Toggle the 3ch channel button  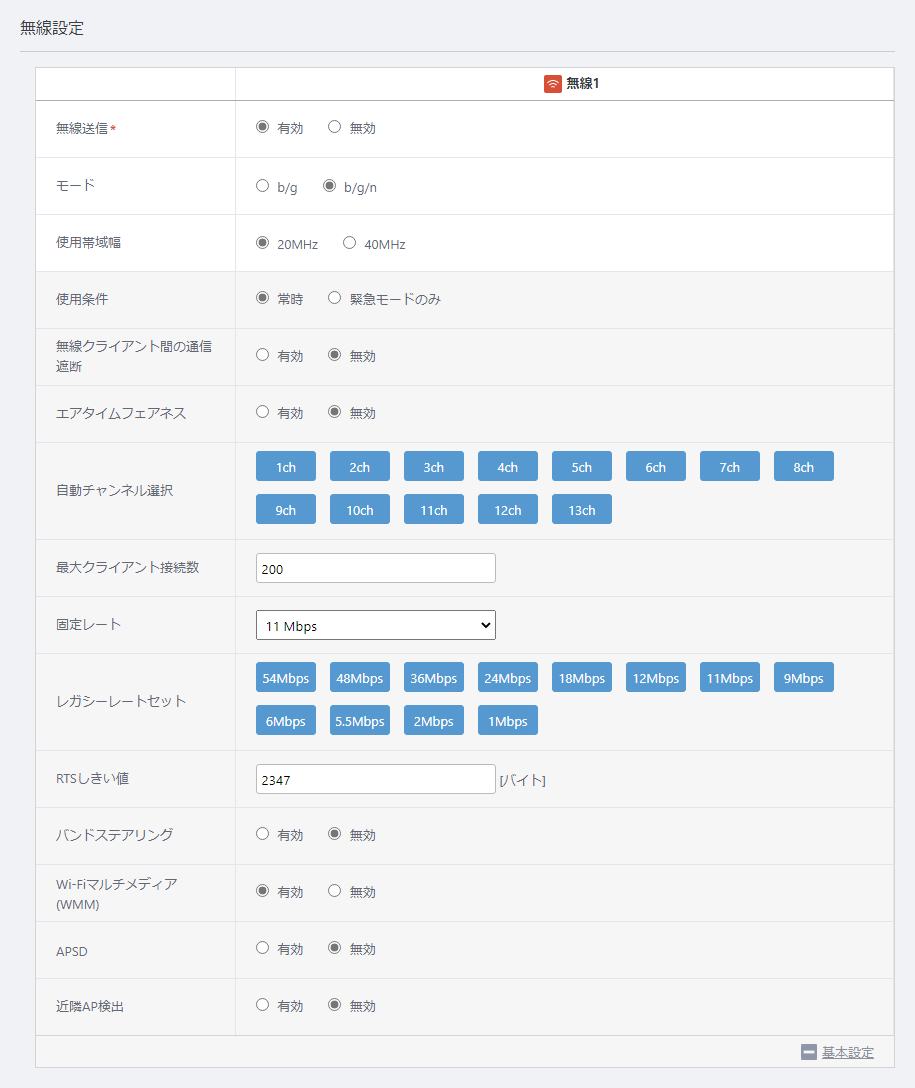coord(434,466)
